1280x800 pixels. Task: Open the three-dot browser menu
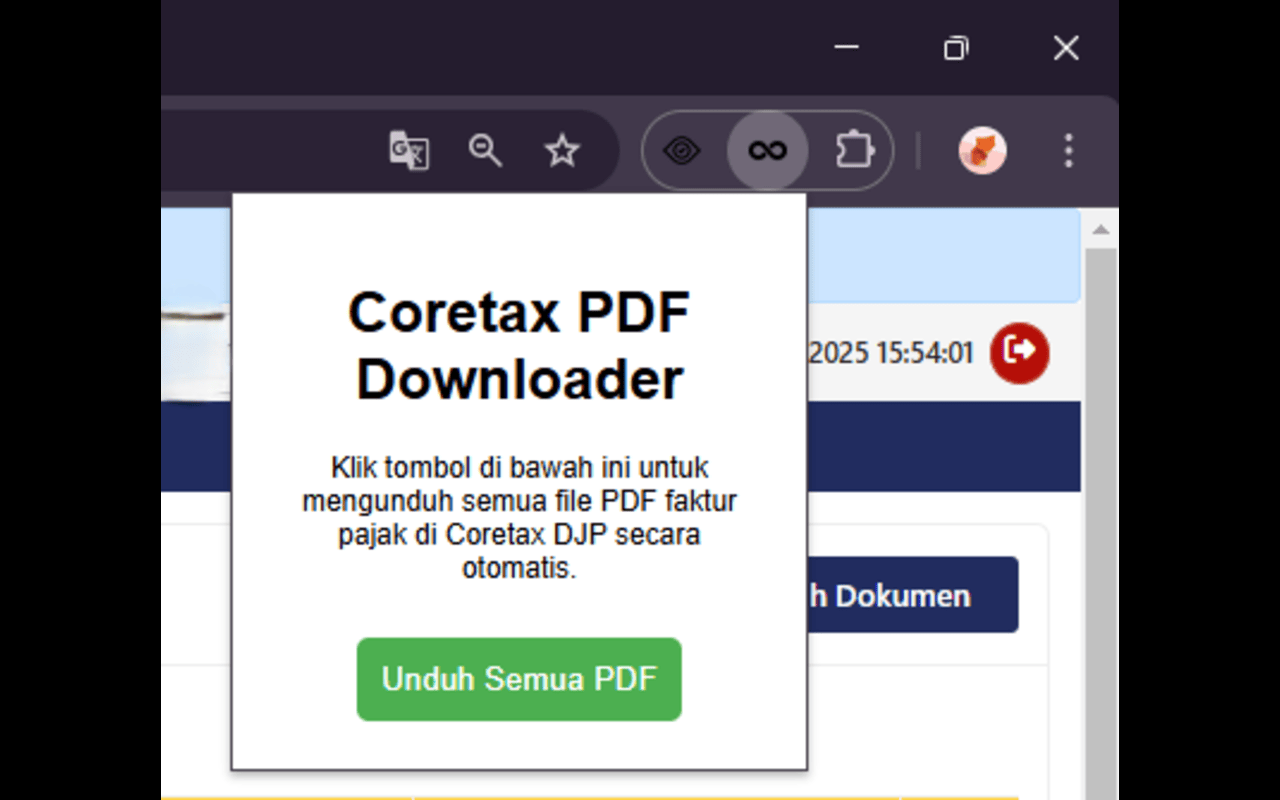click(x=1068, y=152)
